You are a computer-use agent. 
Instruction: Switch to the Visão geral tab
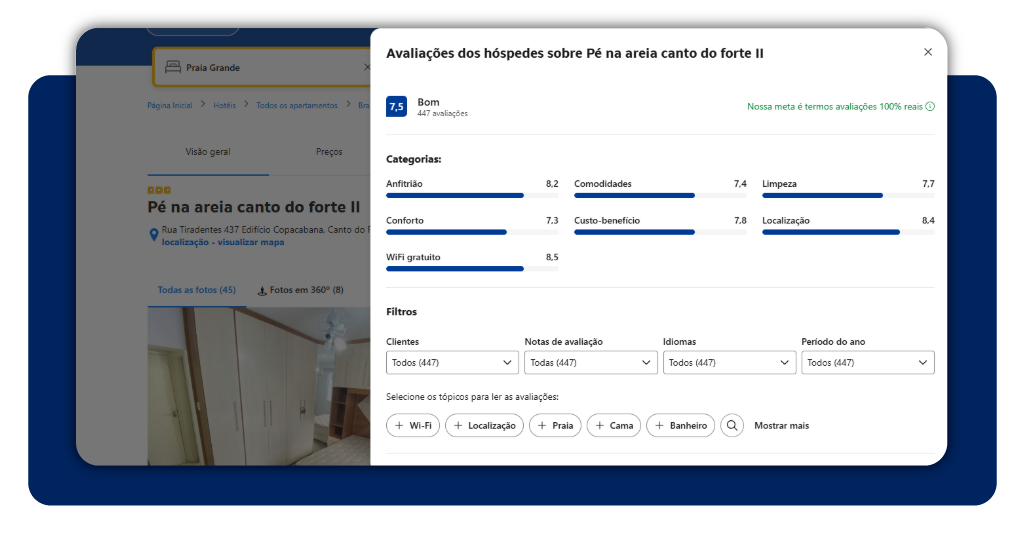(x=208, y=152)
